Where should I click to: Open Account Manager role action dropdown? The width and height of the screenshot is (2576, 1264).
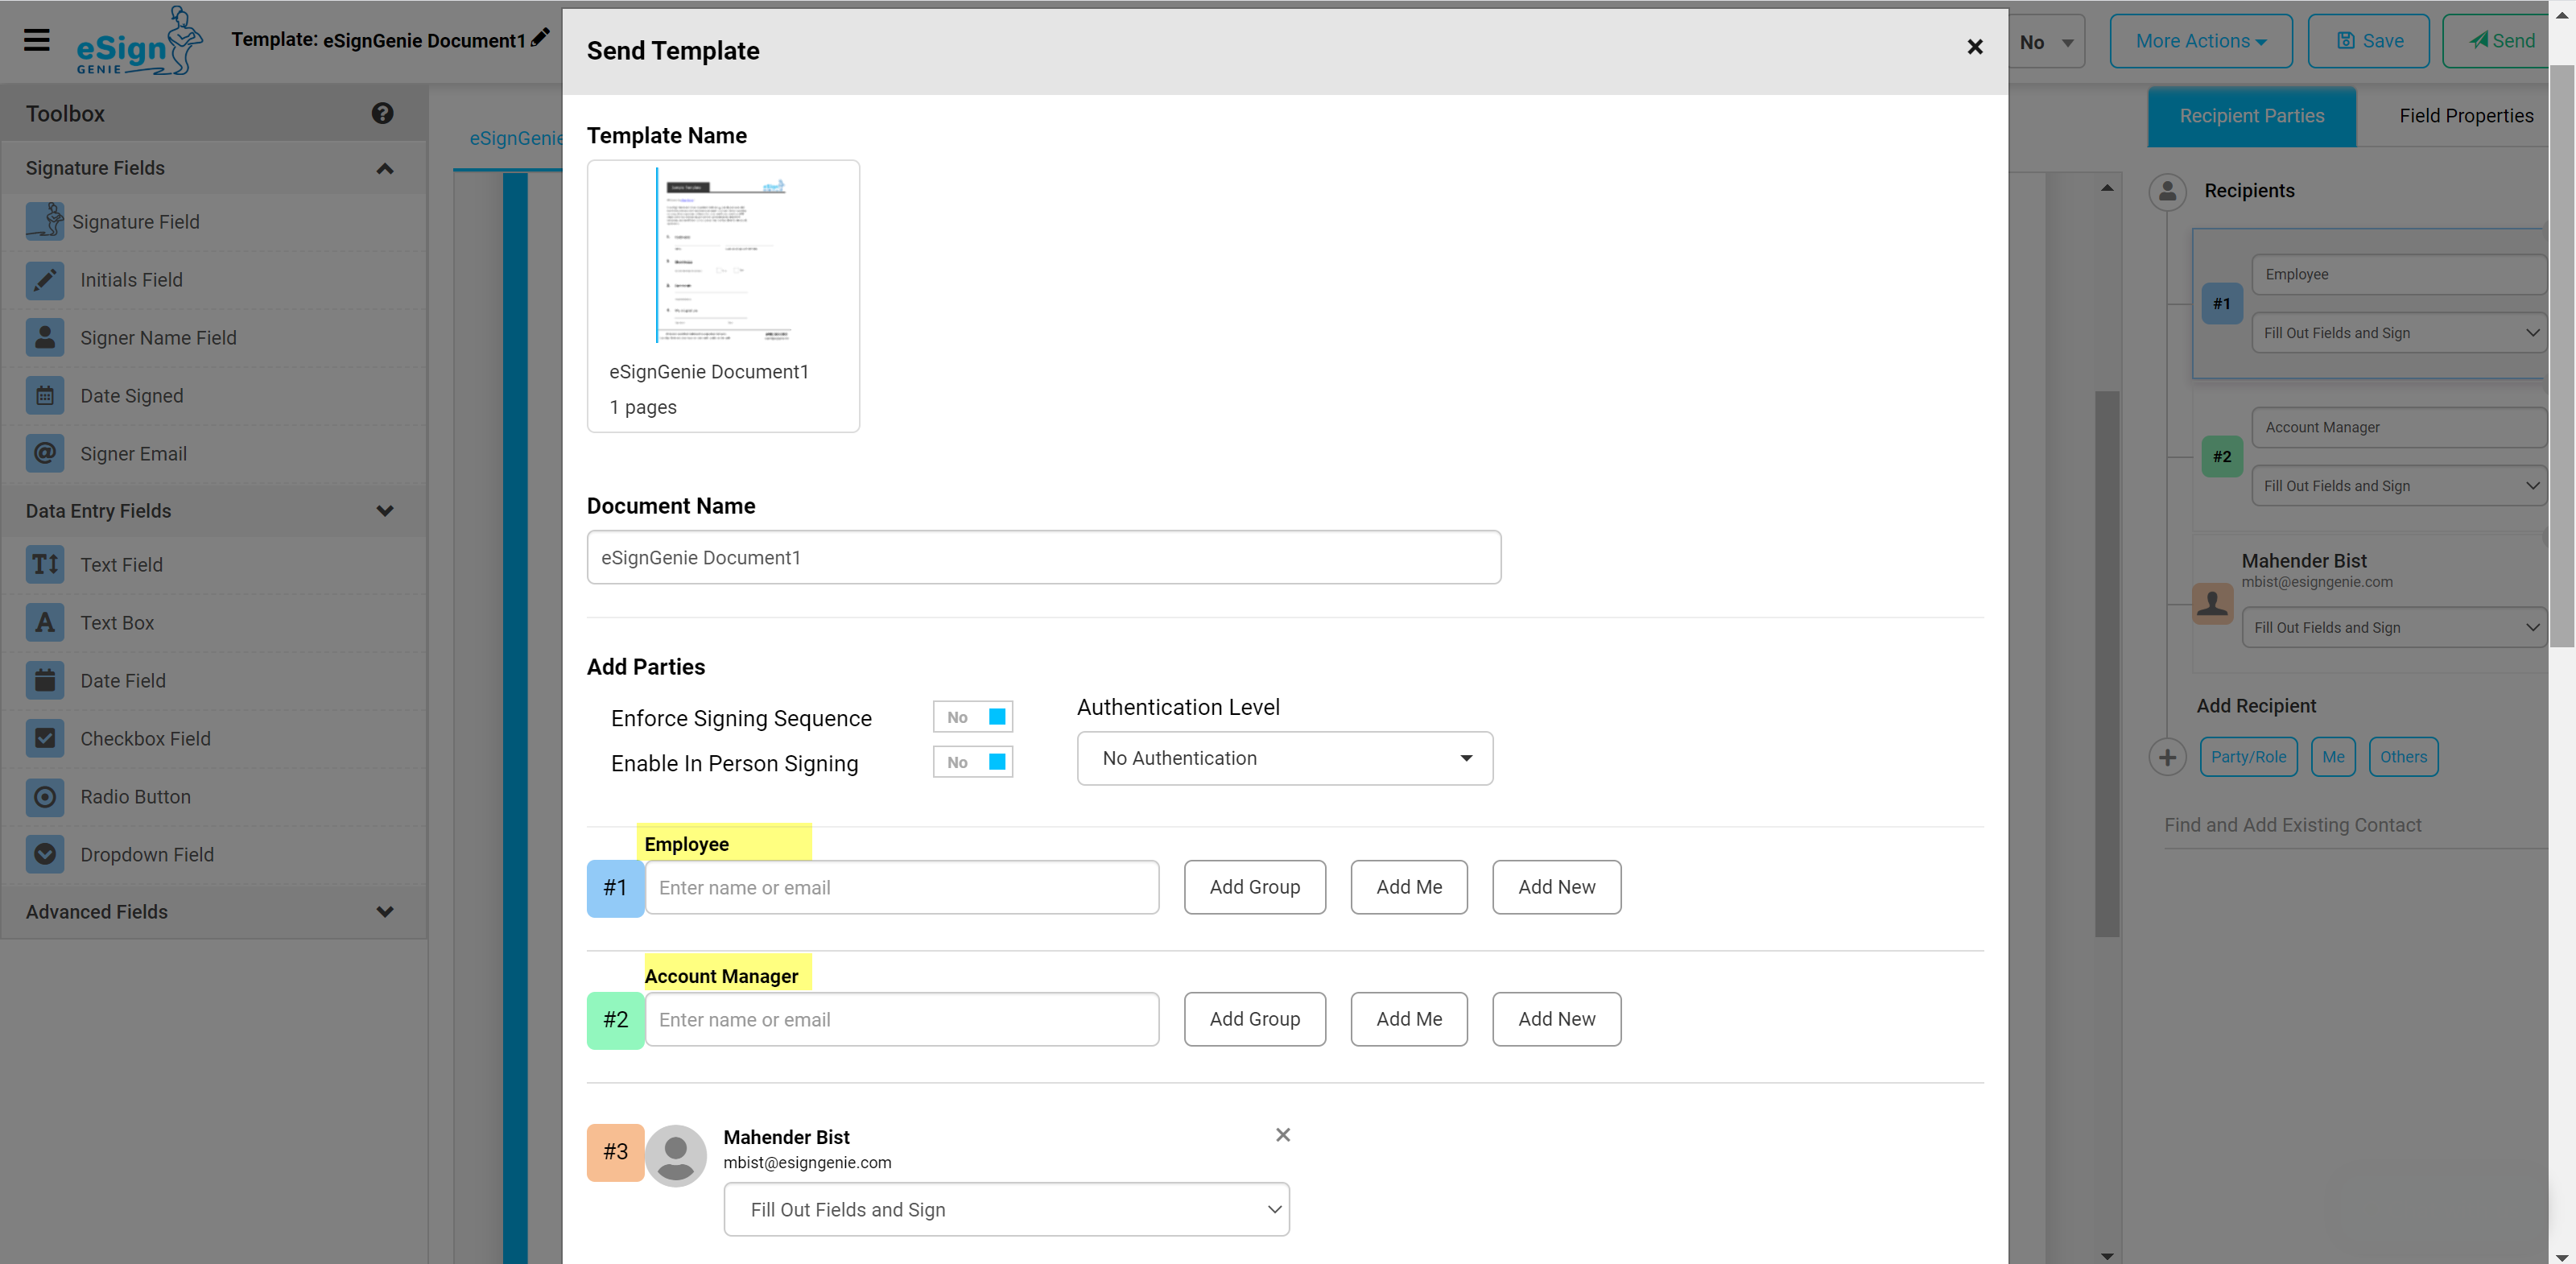coord(2398,486)
